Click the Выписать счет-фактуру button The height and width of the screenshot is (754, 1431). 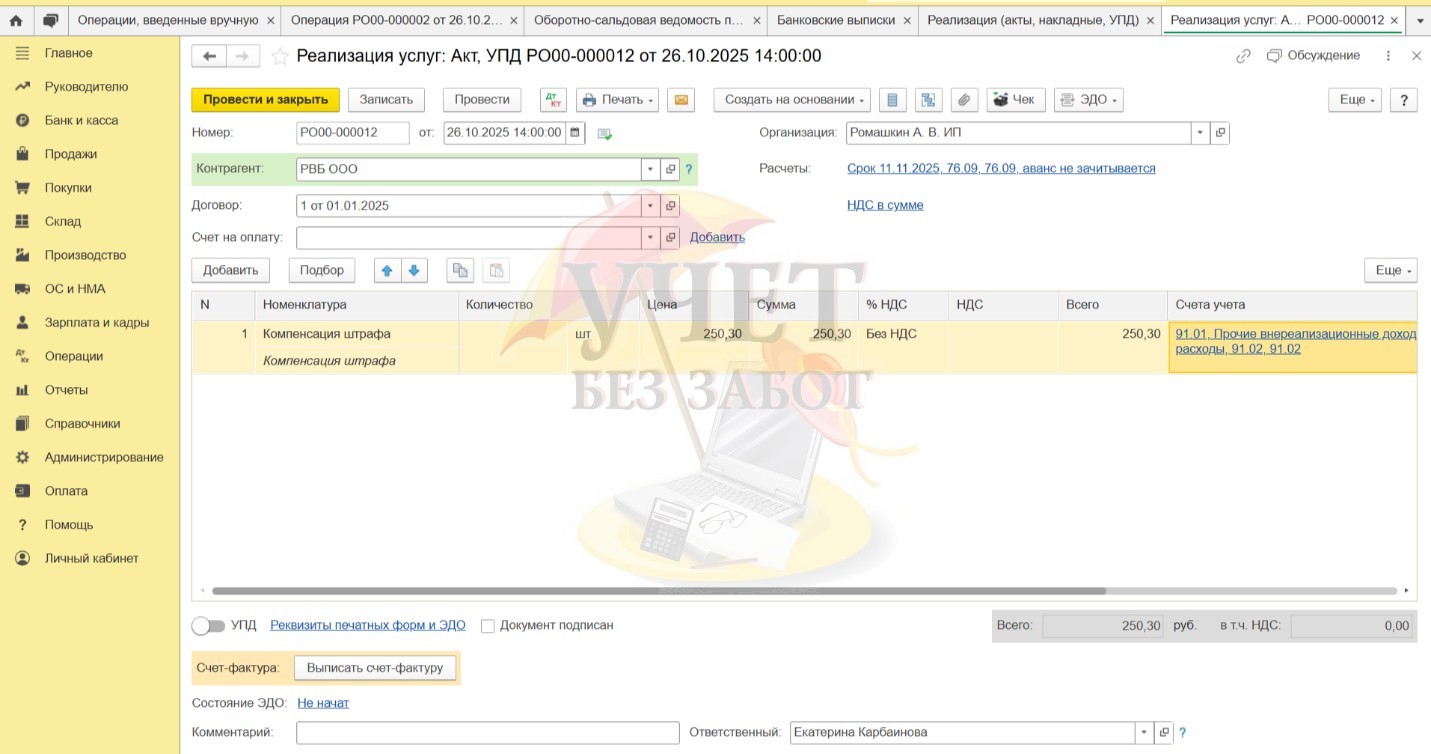374,667
